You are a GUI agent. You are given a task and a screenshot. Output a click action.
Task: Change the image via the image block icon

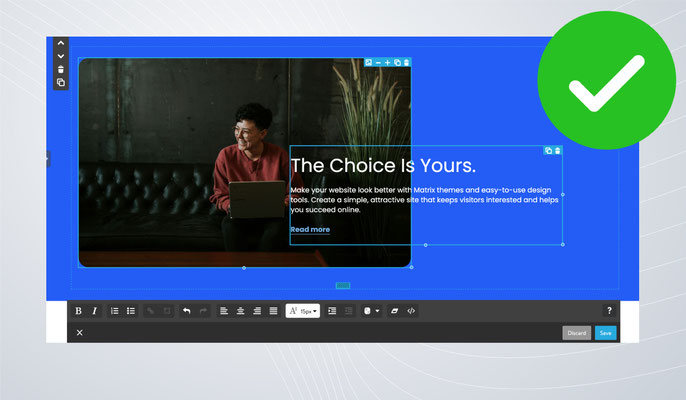[368, 63]
